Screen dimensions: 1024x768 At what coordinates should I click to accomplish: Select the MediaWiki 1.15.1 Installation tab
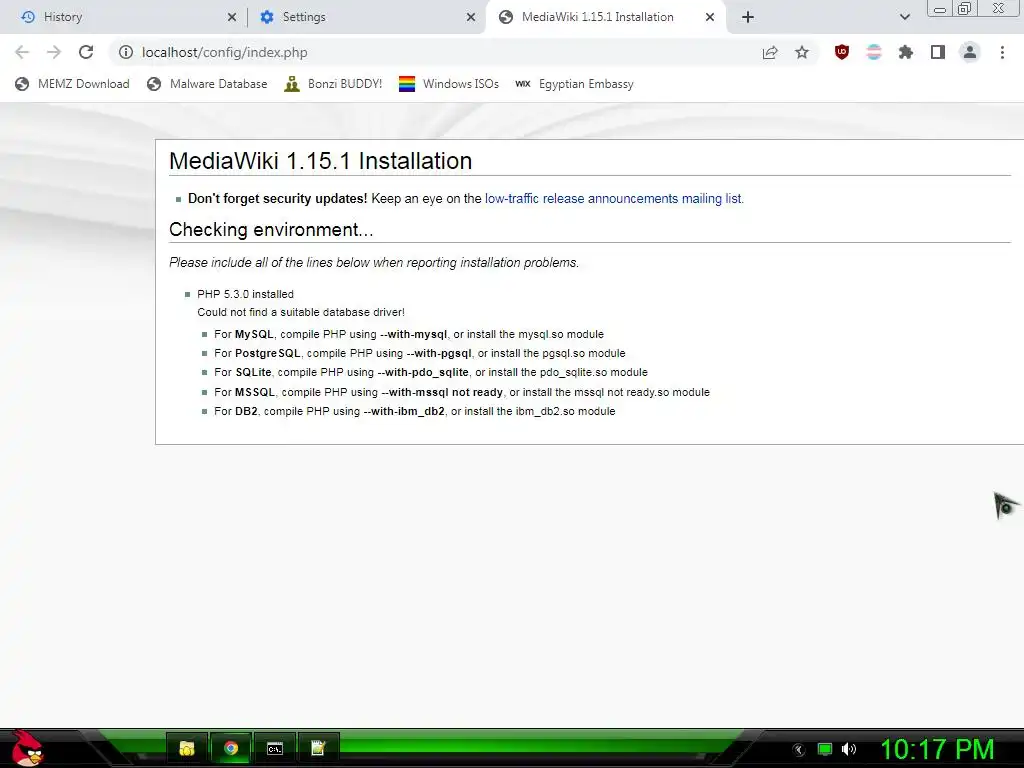(598, 17)
